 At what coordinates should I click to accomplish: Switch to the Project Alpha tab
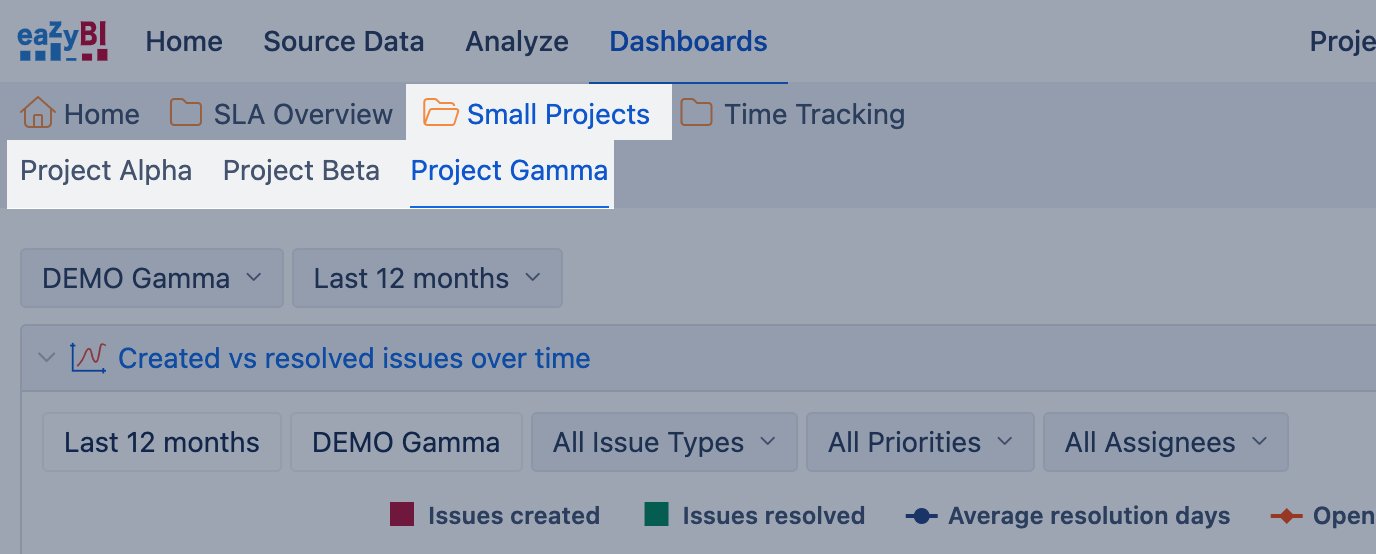[106, 171]
